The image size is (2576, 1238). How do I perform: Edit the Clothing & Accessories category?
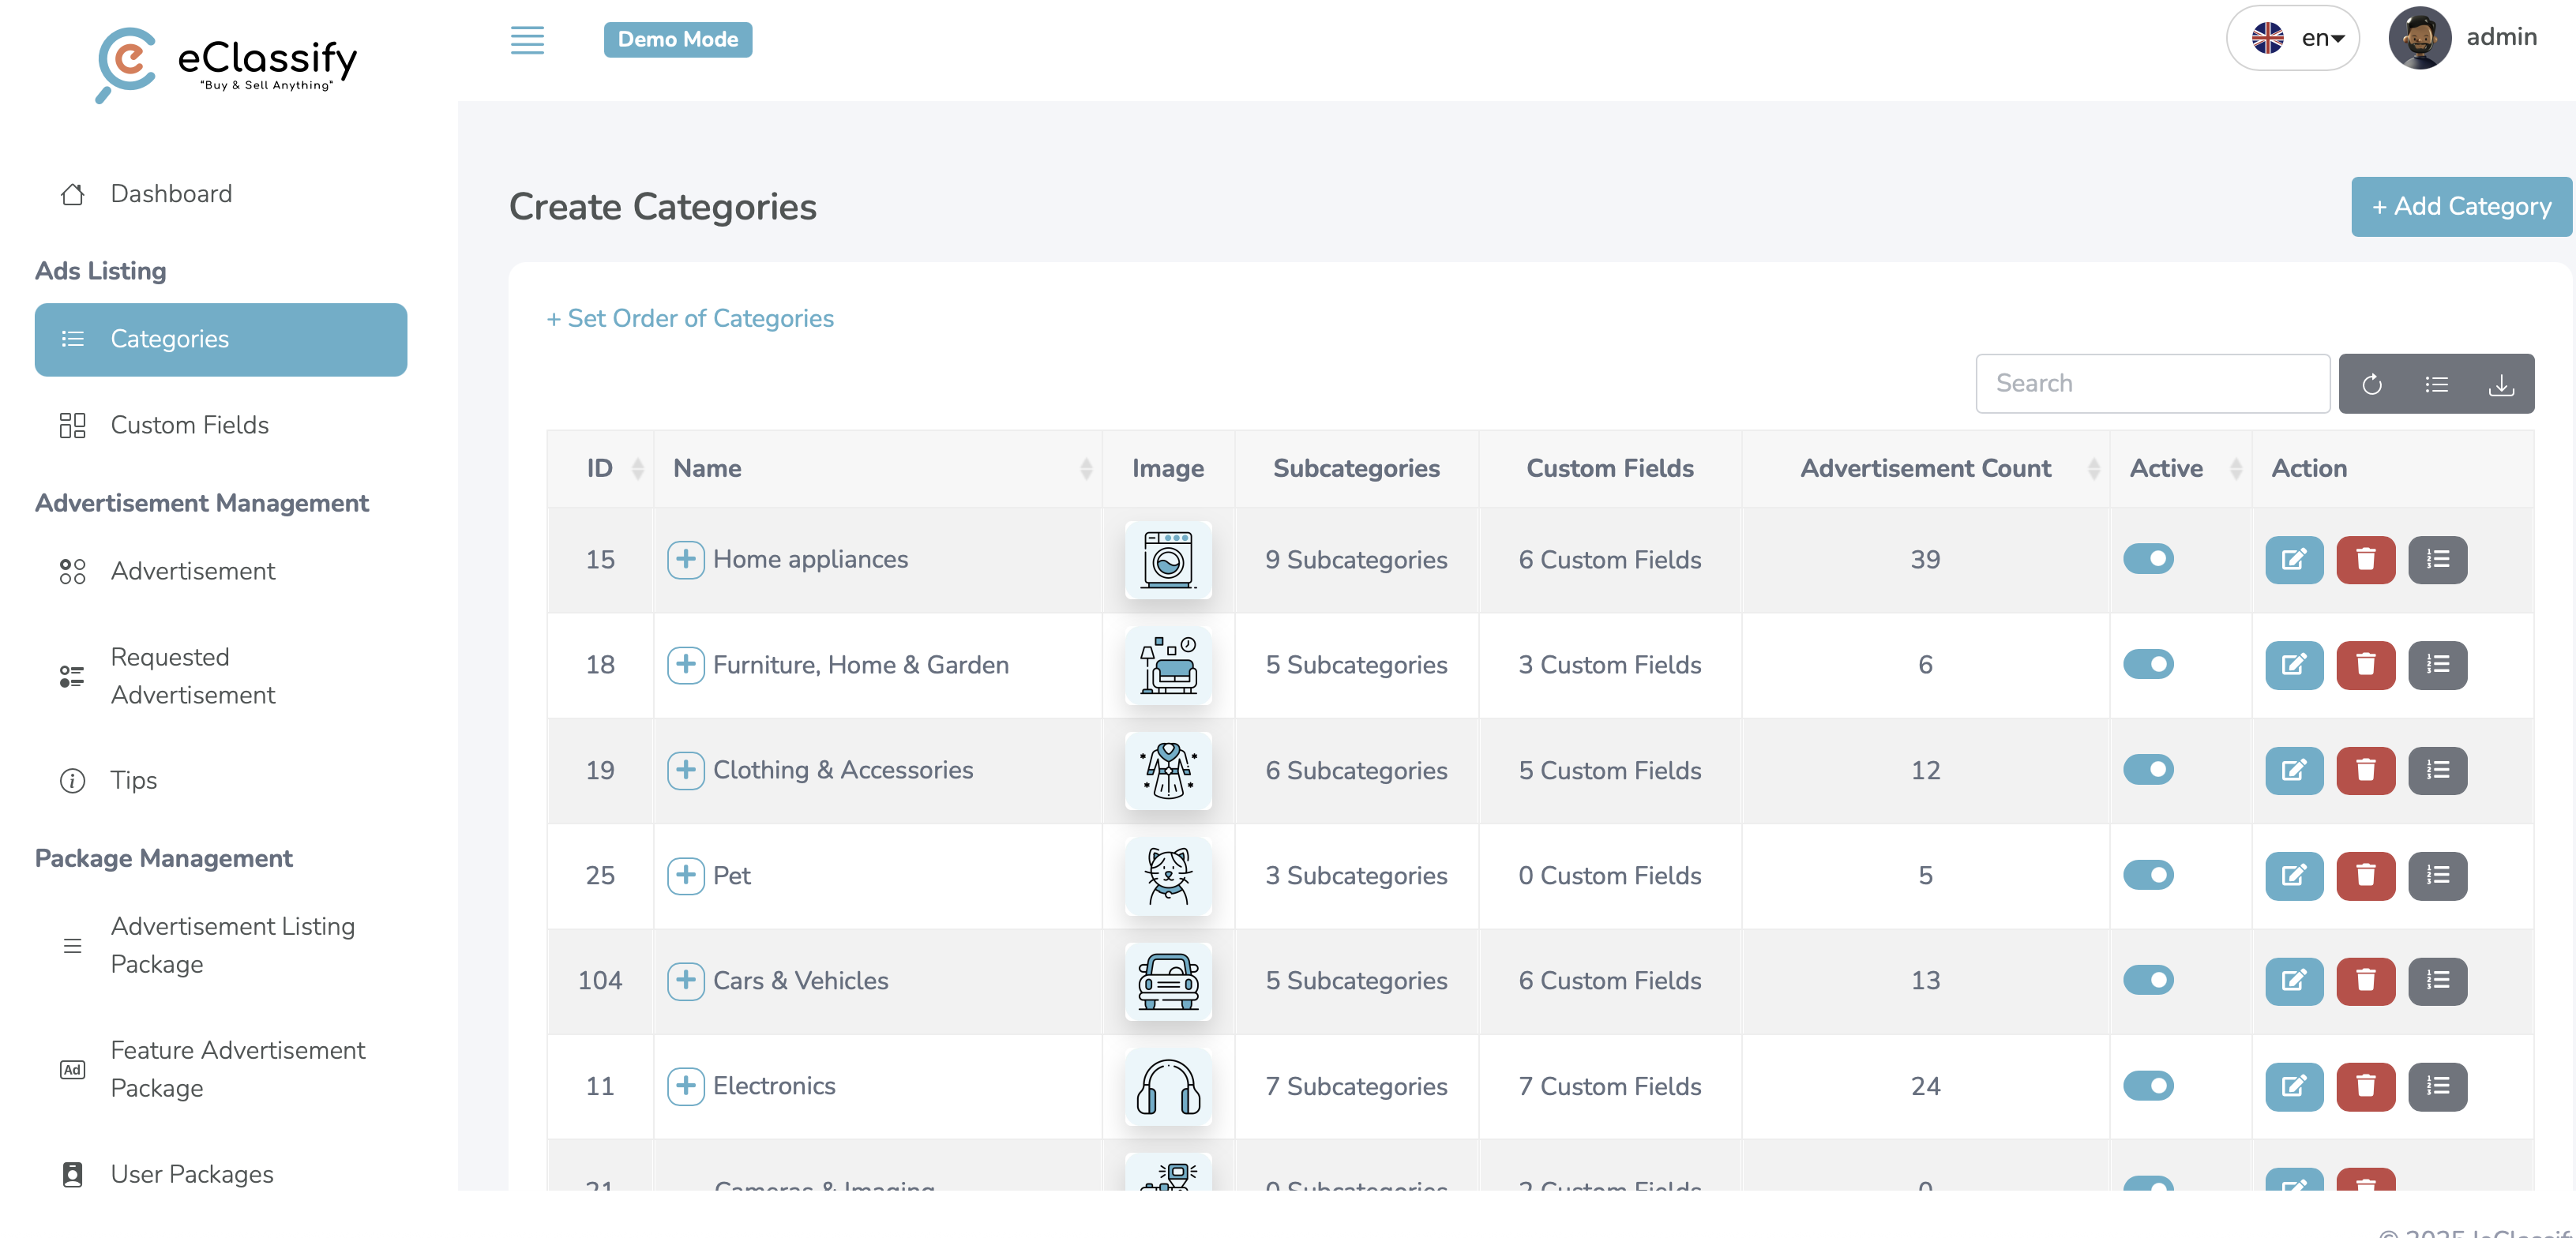pyautogui.click(x=2294, y=770)
